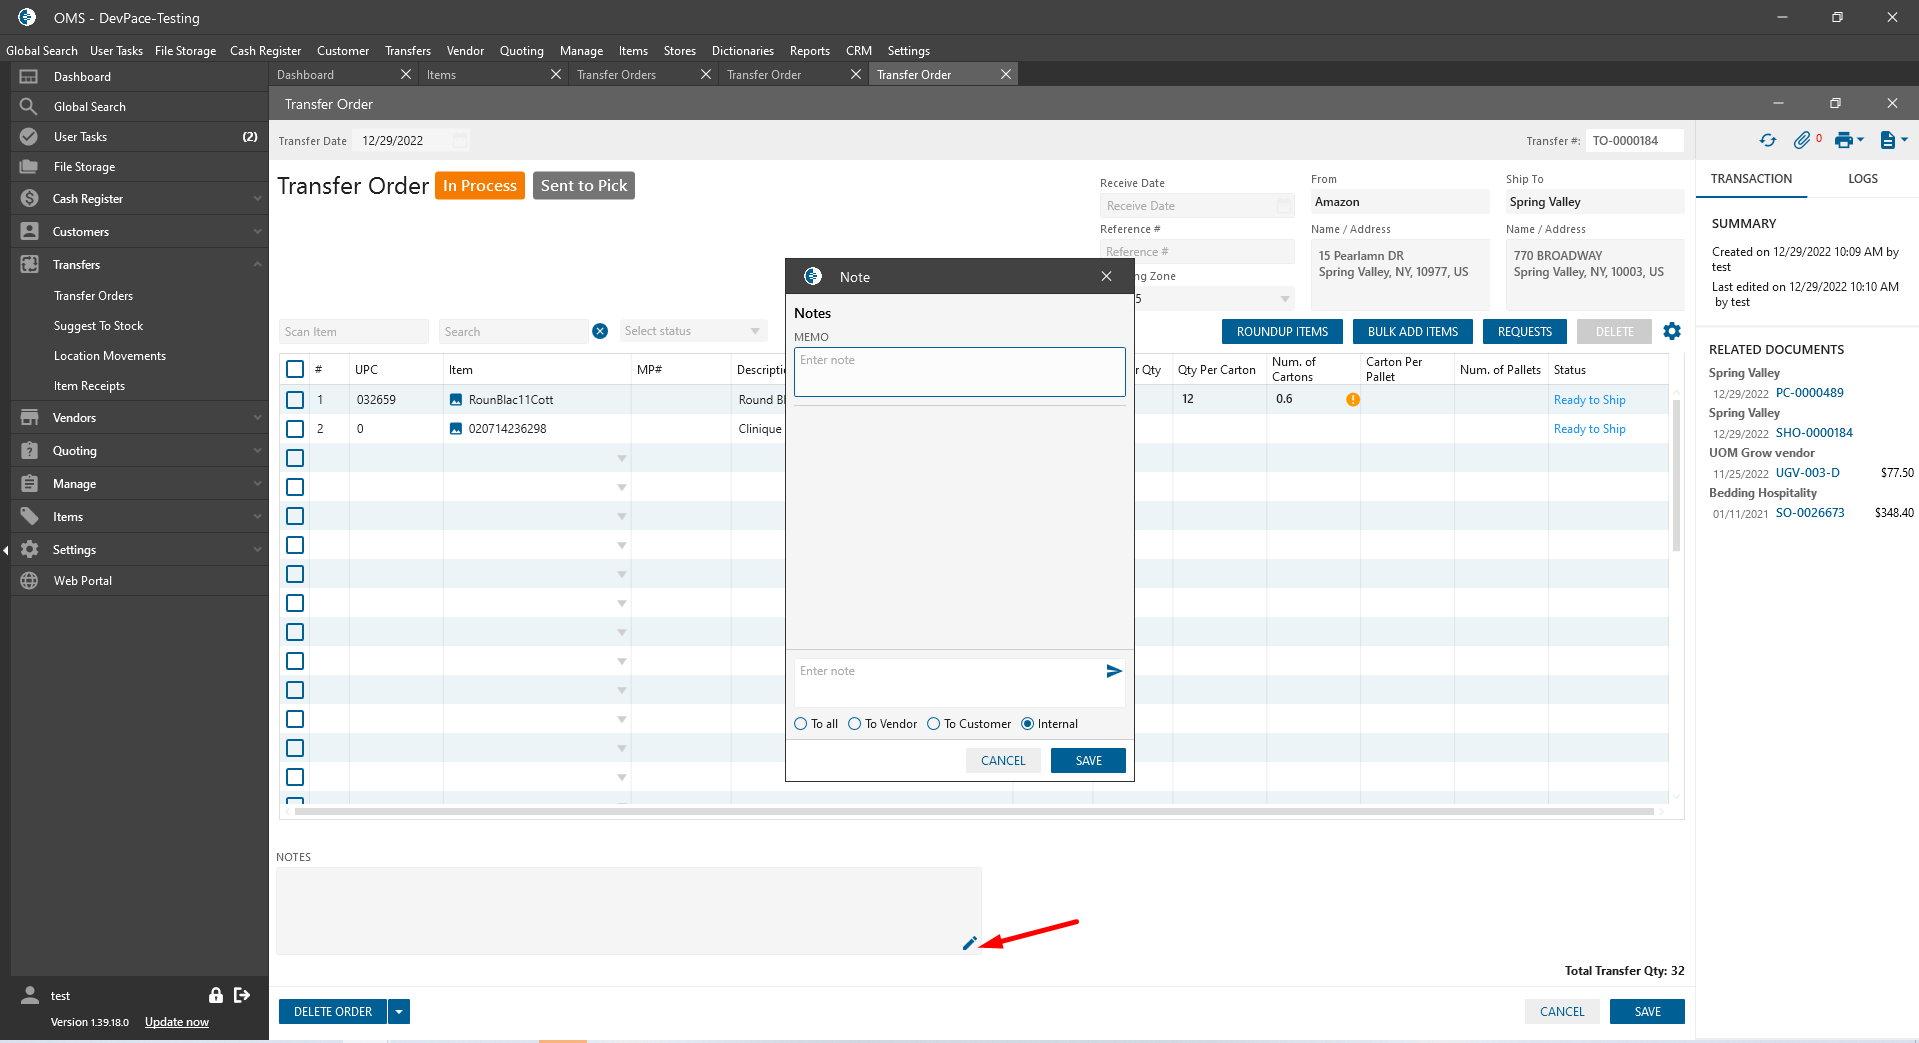This screenshot has height=1043, width=1919.
Task: Click the ROUNDUP ITEMS button
Action: 1282,331
